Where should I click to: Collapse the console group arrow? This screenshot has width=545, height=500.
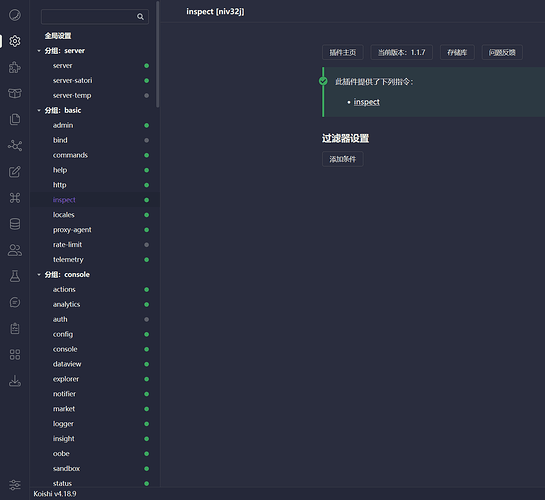(x=39, y=274)
